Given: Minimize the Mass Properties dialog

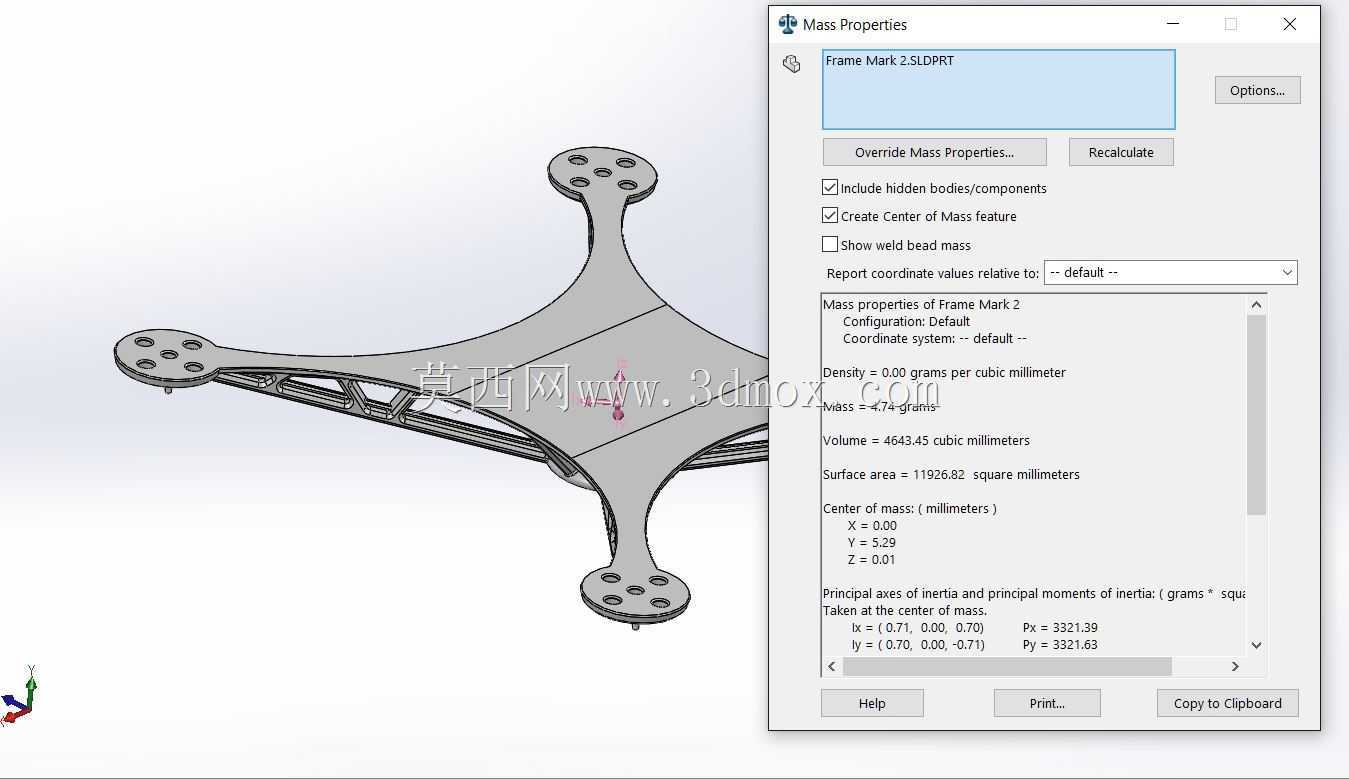Looking at the screenshot, I should point(1174,24).
